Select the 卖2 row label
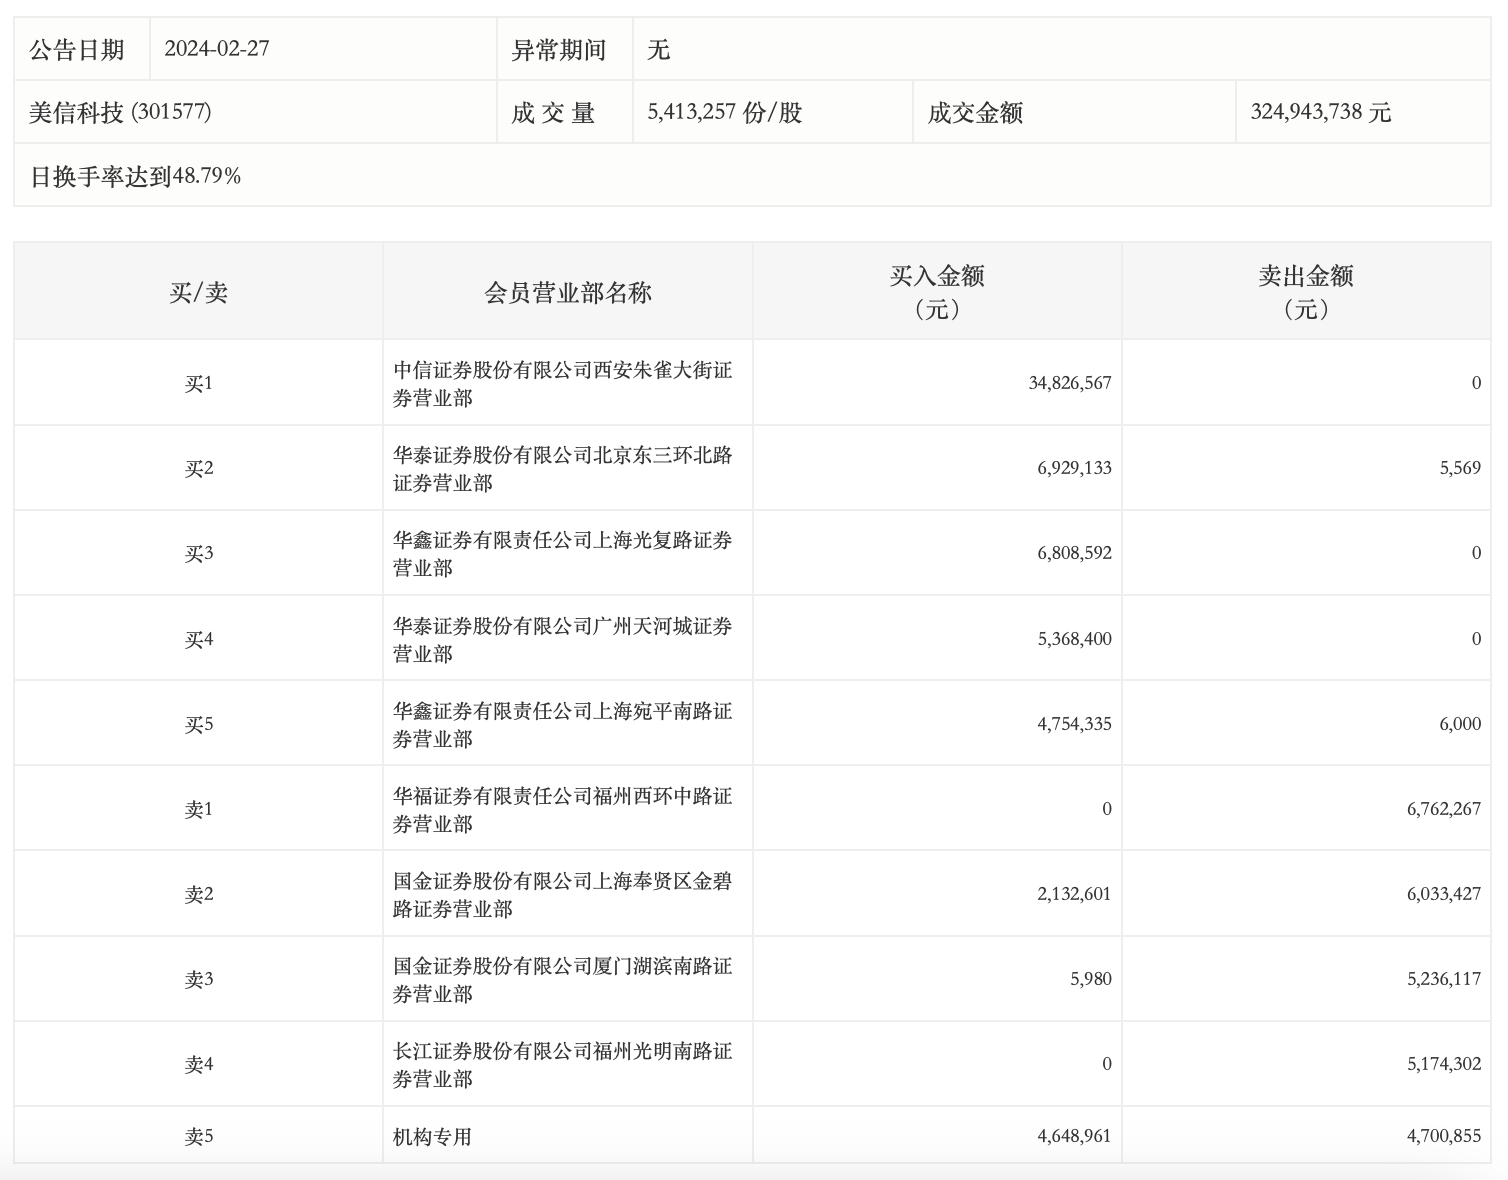The width and height of the screenshot is (1508, 1180). click(x=199, y=894)
